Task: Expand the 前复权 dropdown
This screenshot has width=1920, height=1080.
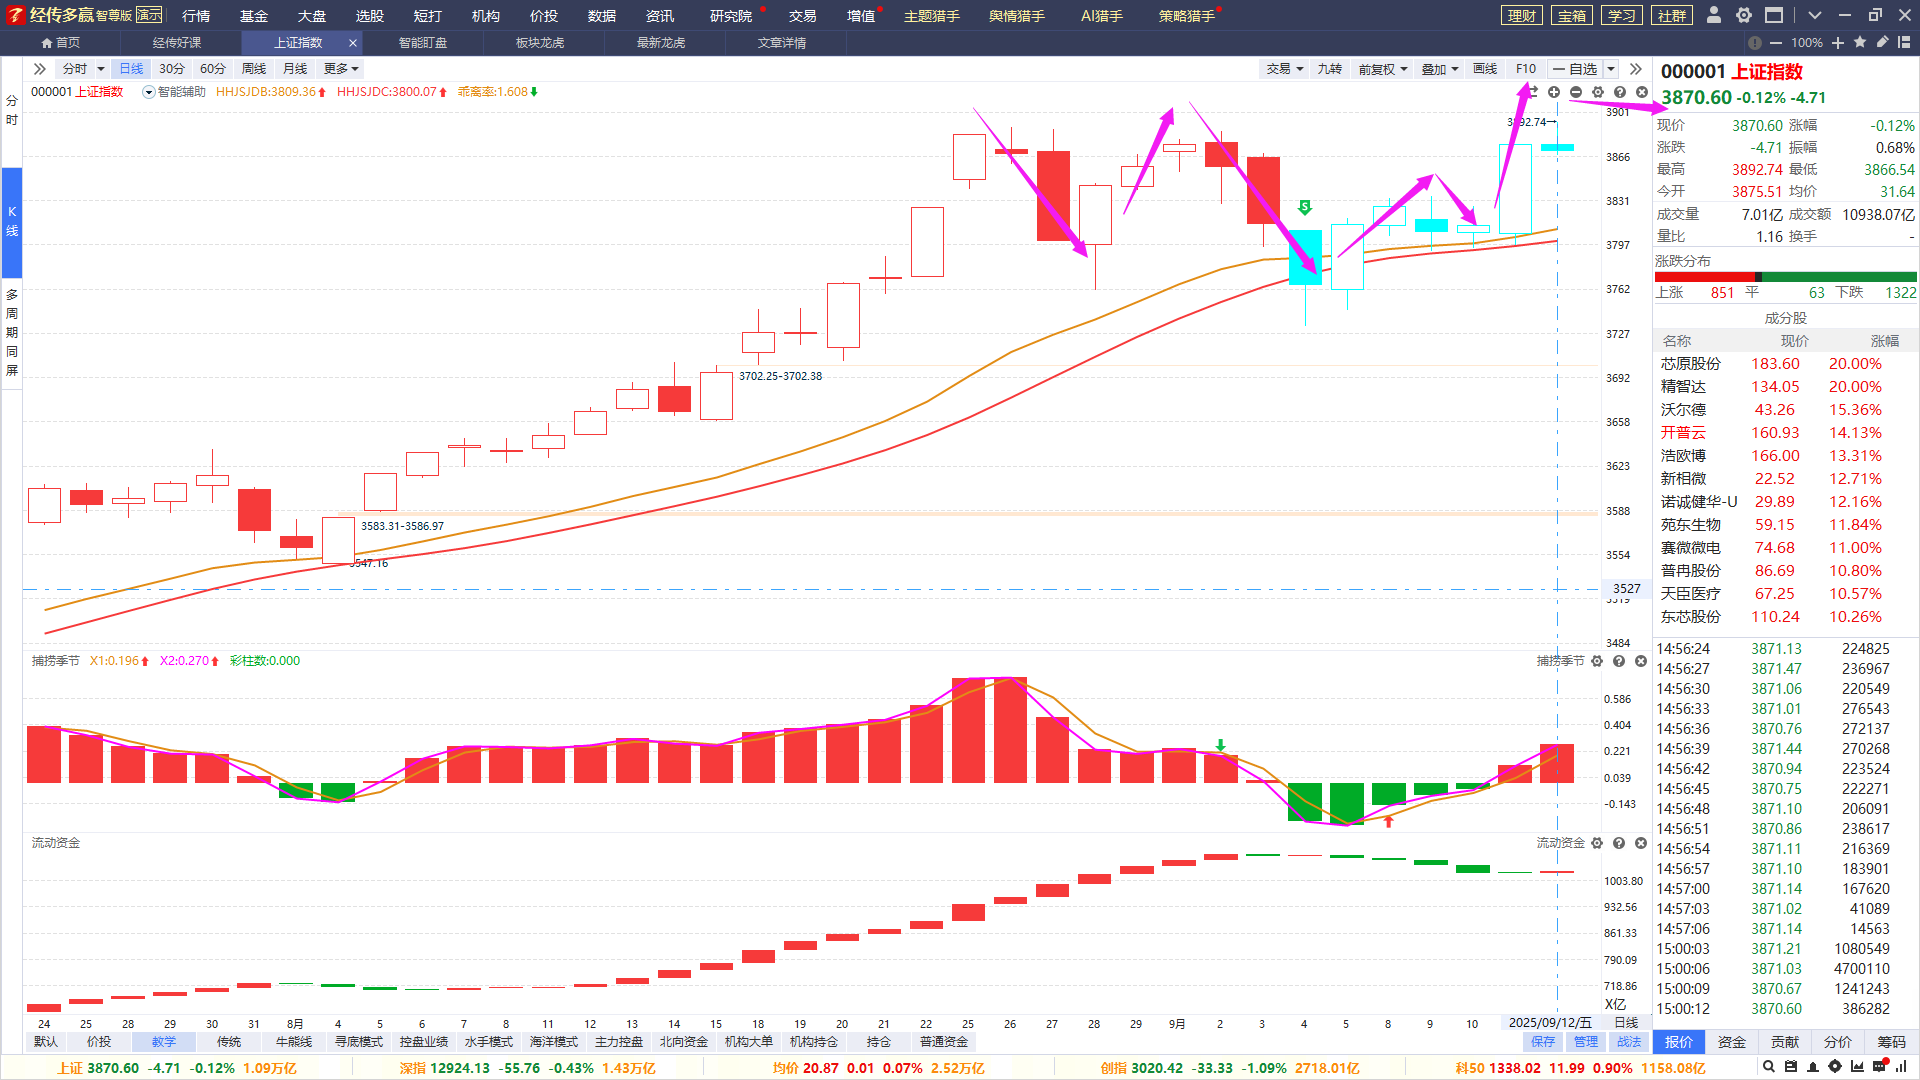Action: pyautogui.click(x=1382, y=69)
